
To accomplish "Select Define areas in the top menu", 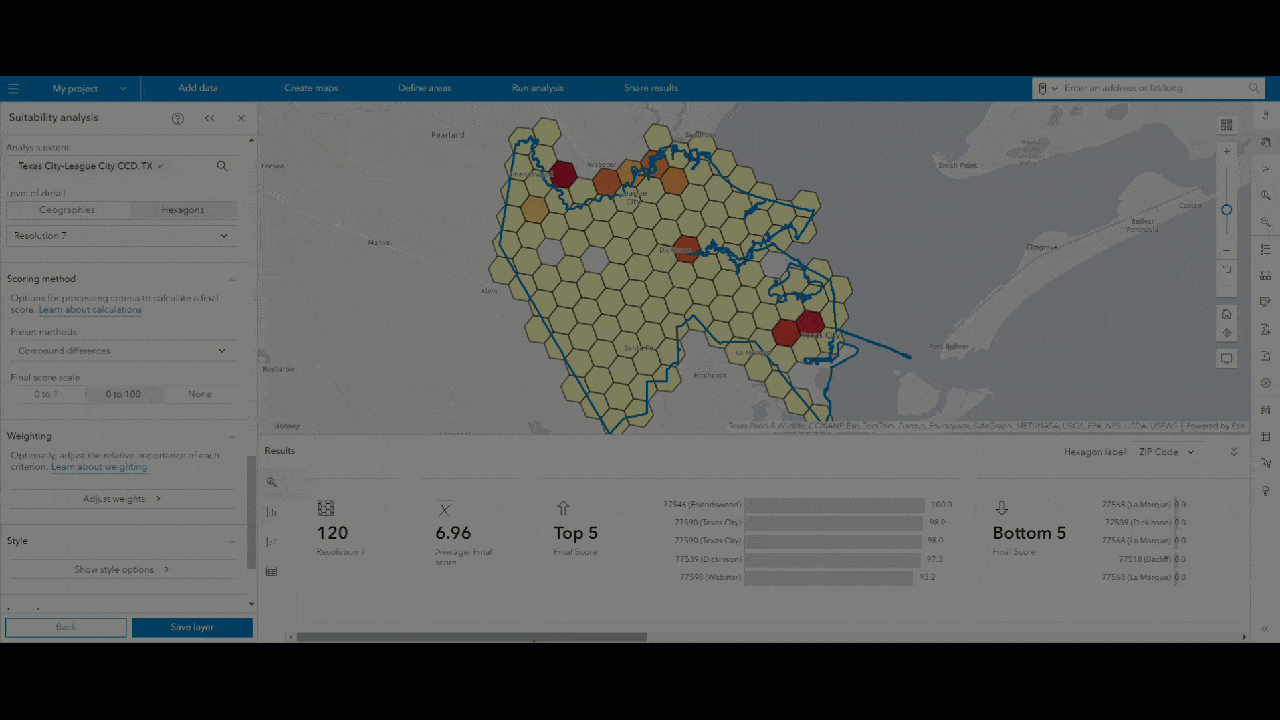I will 424,88.
